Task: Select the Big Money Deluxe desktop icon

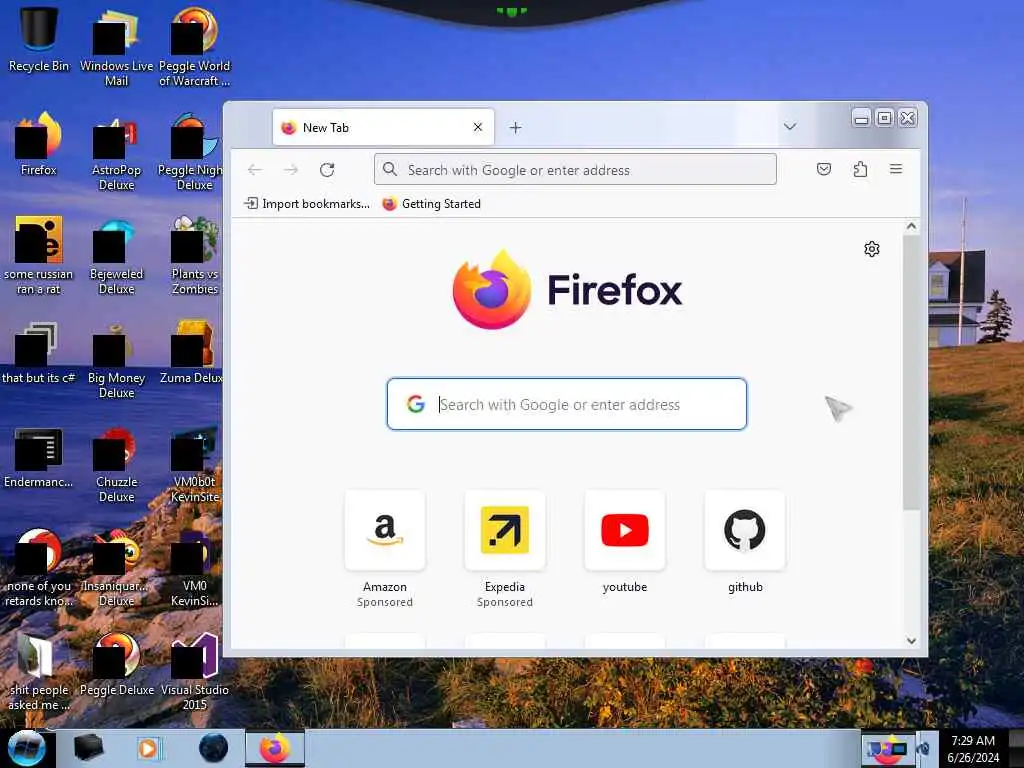Action: (x=116, y=359)
